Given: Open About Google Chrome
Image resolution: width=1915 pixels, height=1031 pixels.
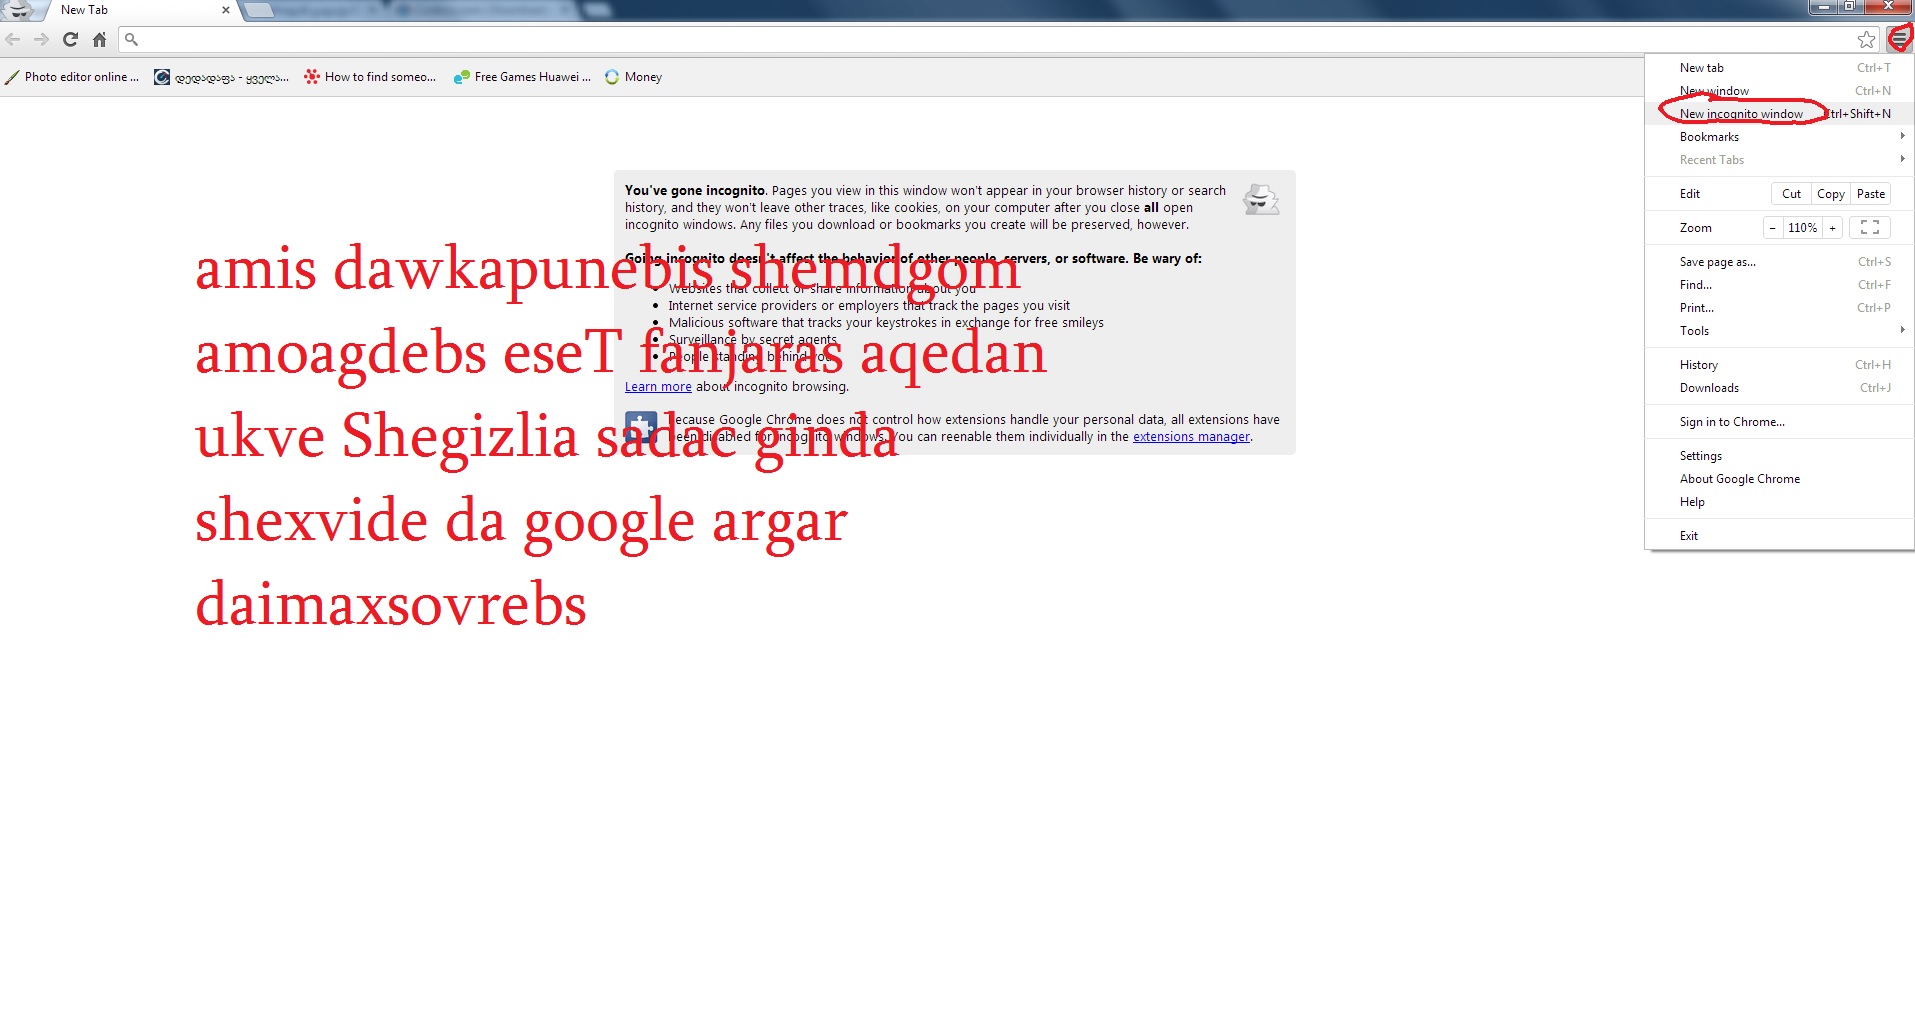Looking at the screenshot, I should click(1779, 479).
